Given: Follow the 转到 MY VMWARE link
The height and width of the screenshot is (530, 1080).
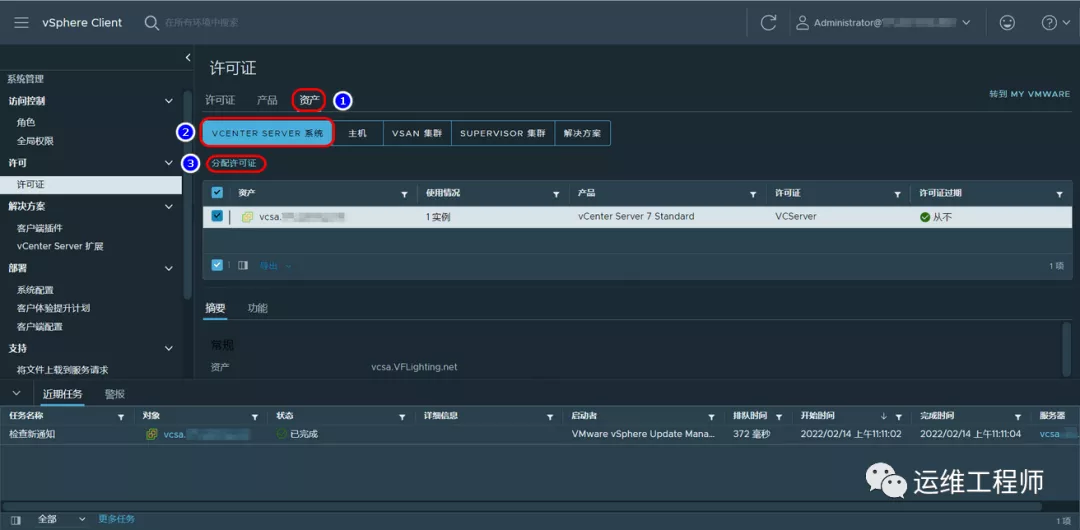Looking at the screenshot, I should pos(1029,94).
